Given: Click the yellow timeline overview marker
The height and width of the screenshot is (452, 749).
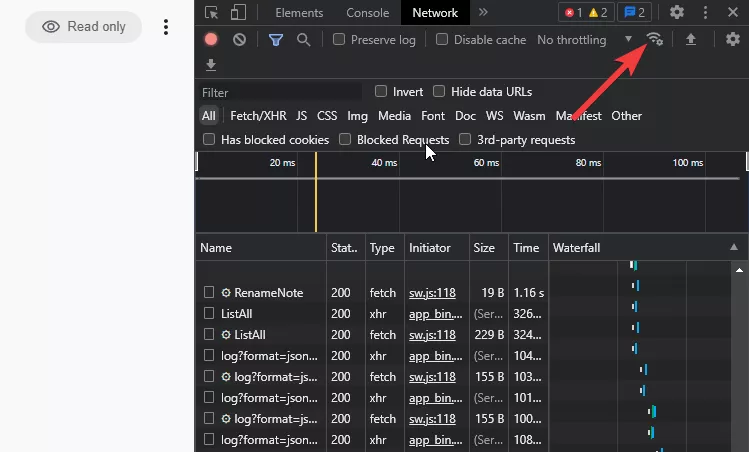Looking at the screenshot, I should click(316, 192).
